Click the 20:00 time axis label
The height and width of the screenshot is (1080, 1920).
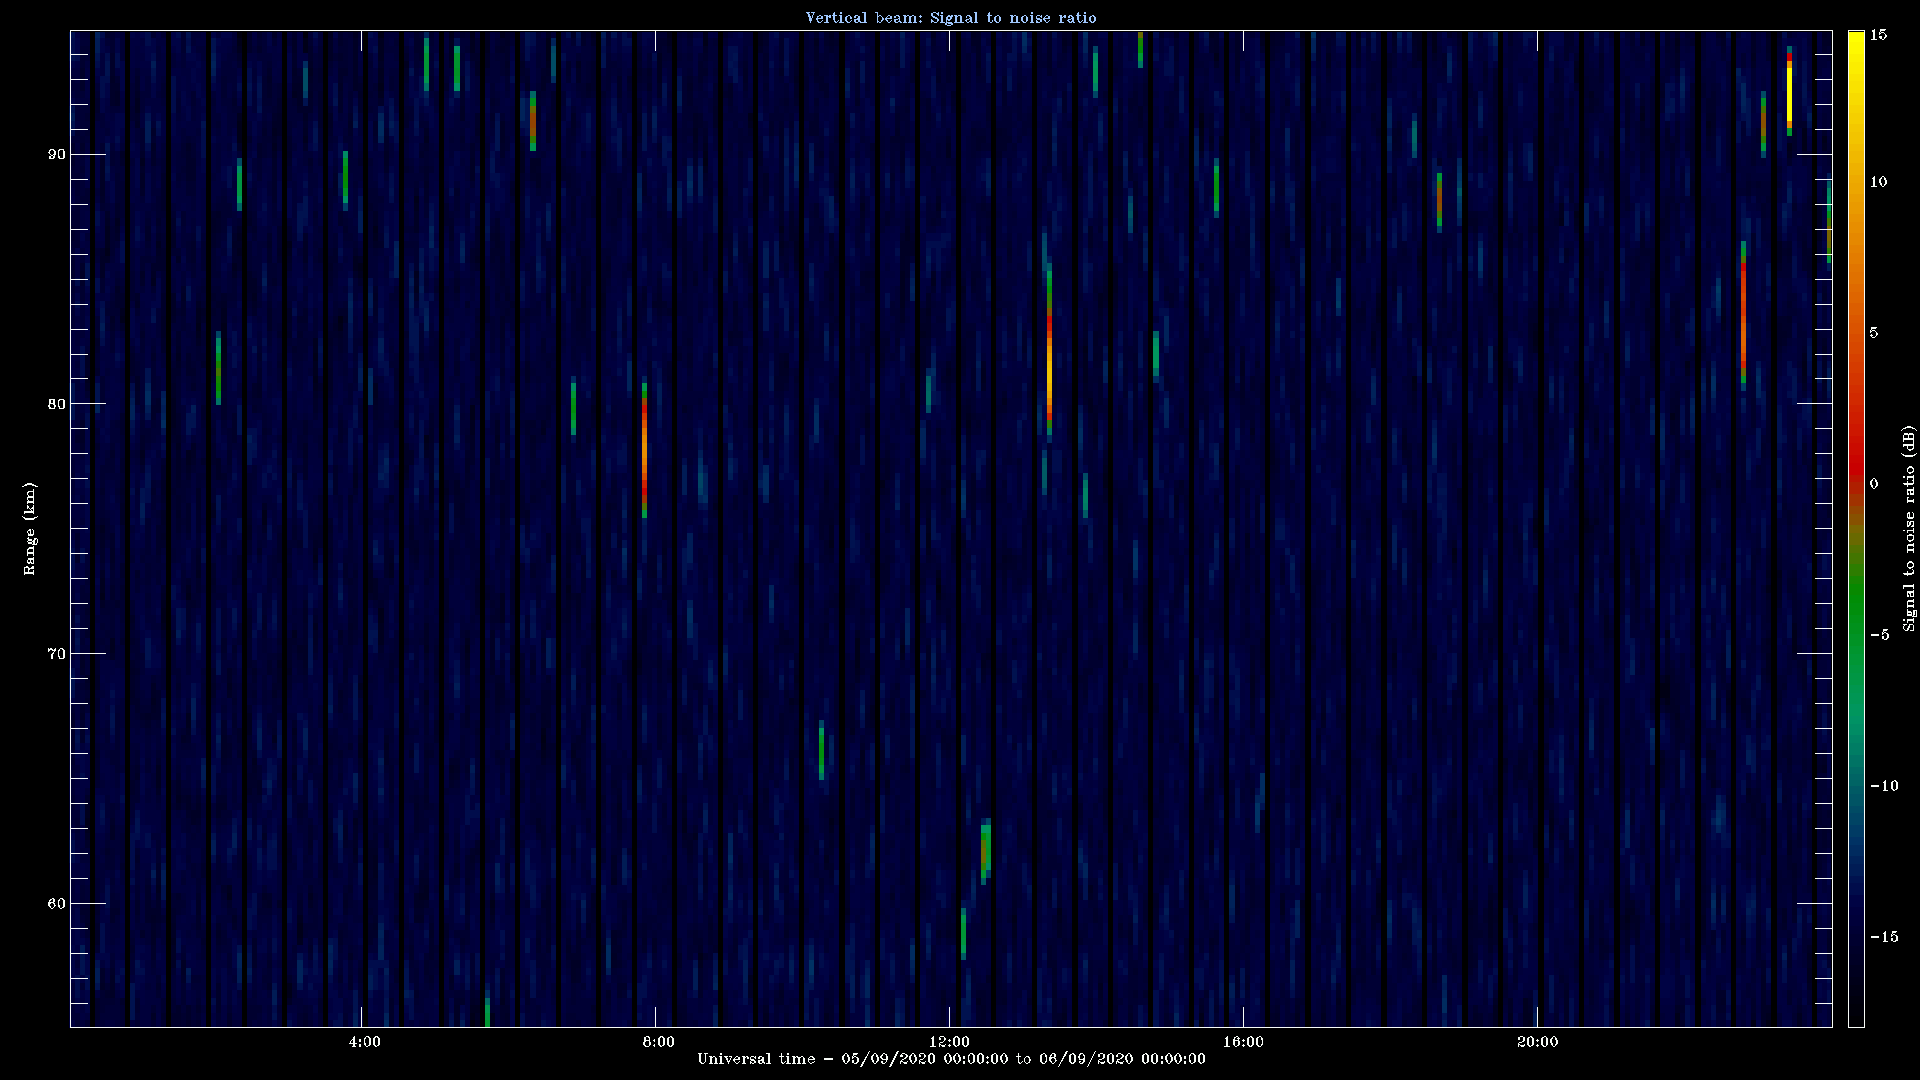[1537, 1041]
